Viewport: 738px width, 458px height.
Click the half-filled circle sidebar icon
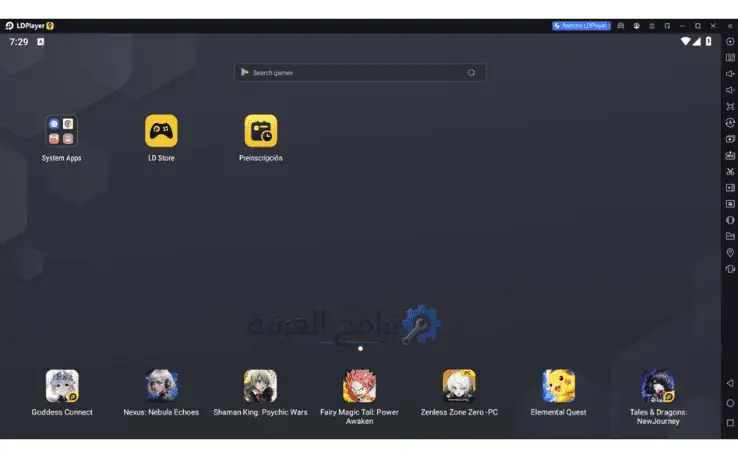(730, 220)
